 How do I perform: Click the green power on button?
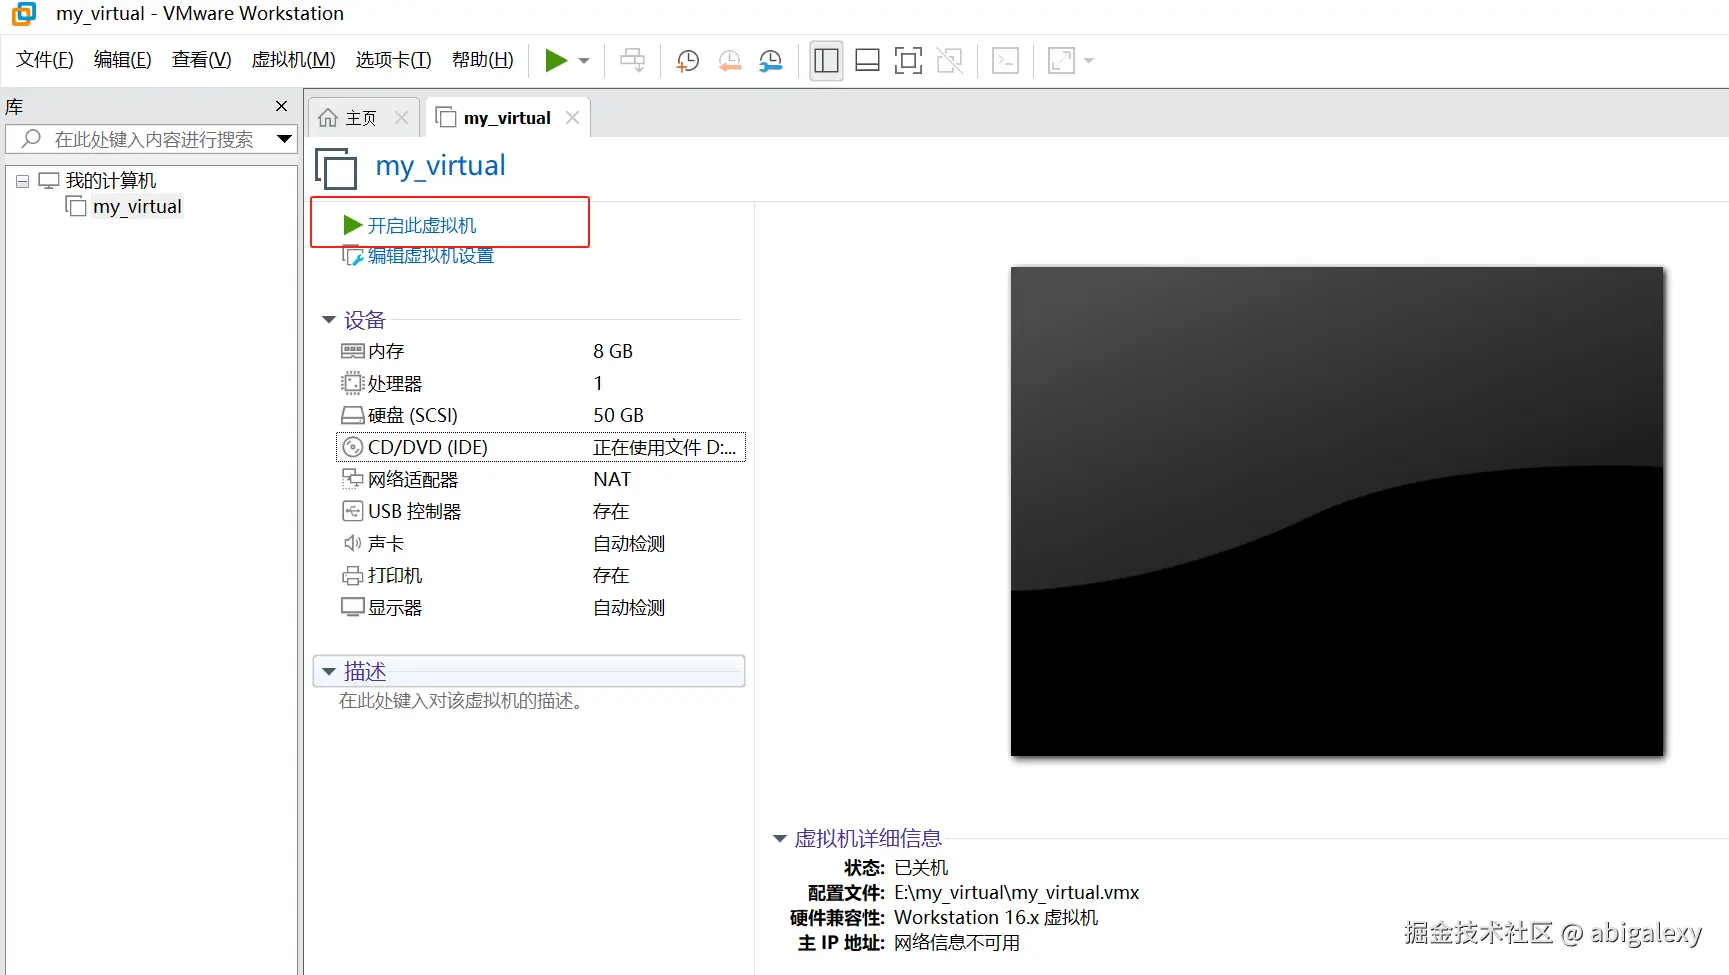point(557,60)
